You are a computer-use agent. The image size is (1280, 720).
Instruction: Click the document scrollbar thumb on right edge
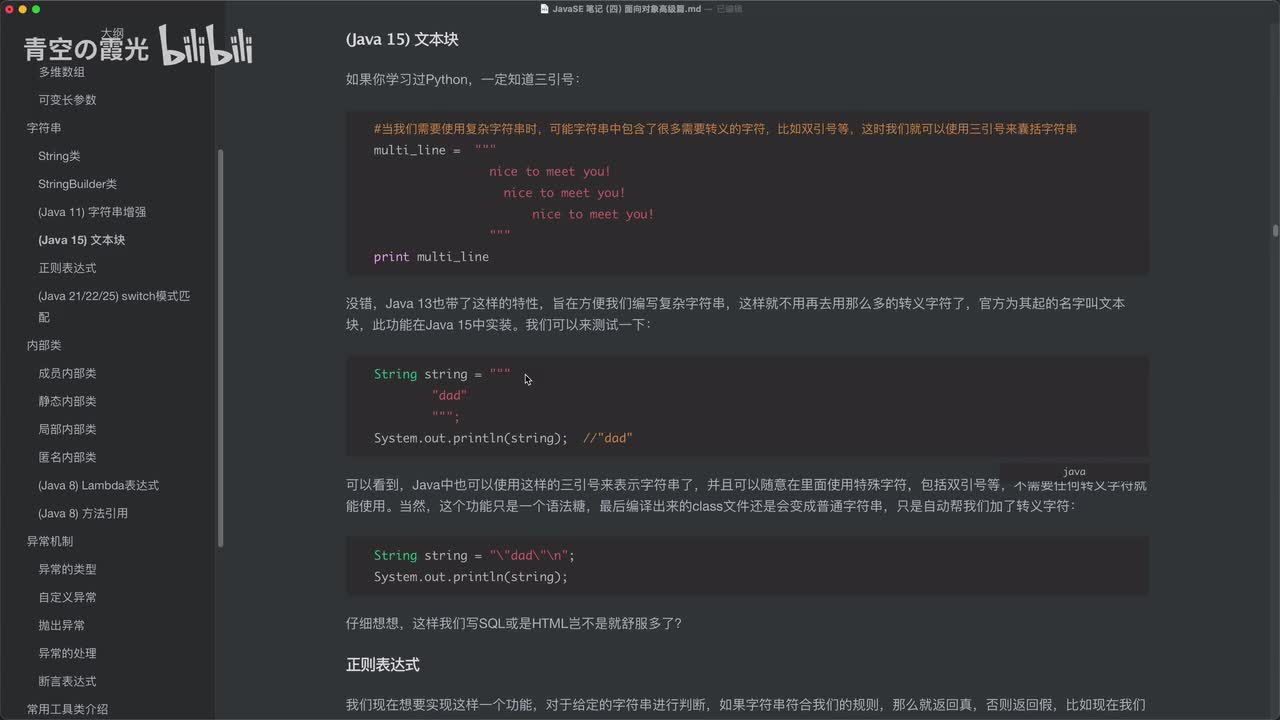tap(1275, 230)
